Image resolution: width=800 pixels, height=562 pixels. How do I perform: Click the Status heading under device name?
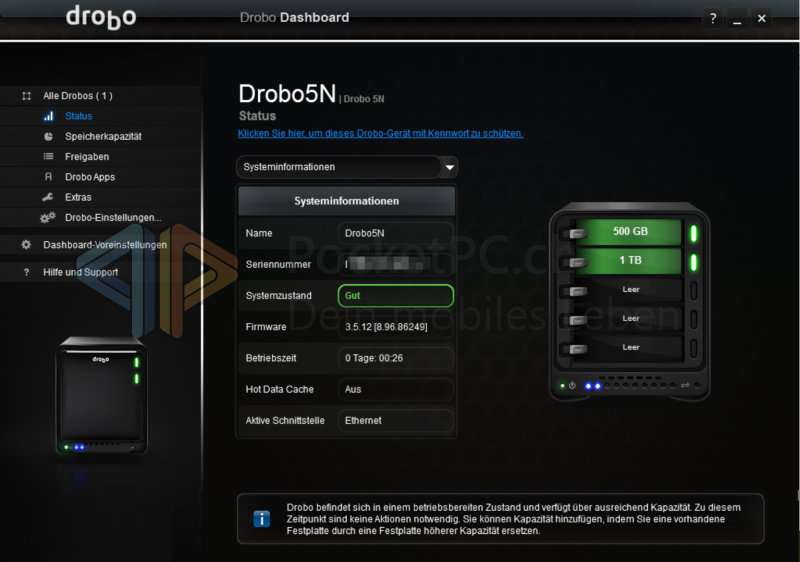tap(257, 116)
